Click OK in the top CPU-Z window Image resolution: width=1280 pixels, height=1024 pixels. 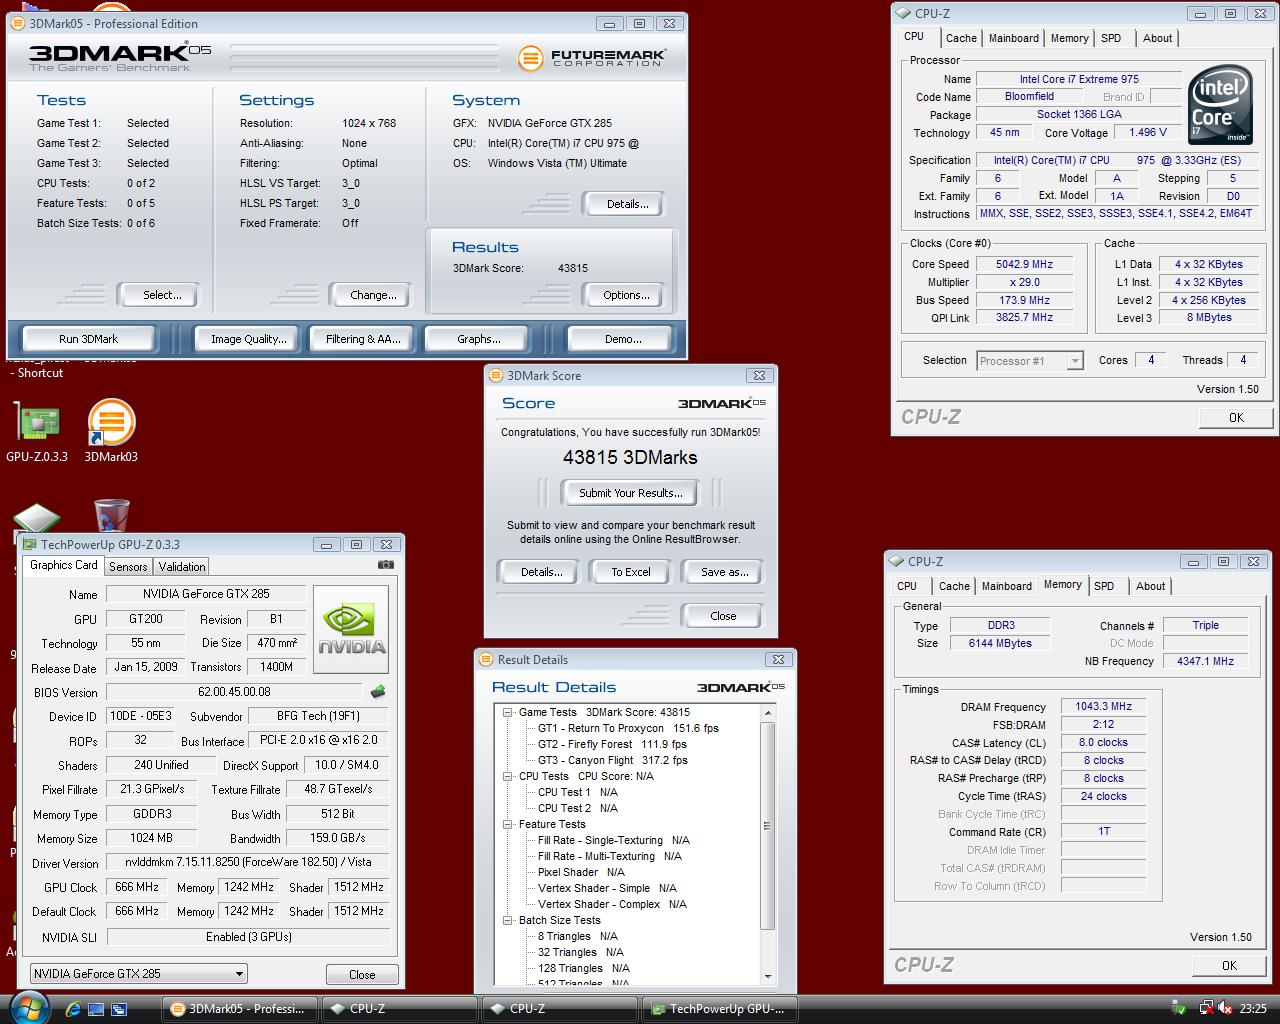[1236, 417]
